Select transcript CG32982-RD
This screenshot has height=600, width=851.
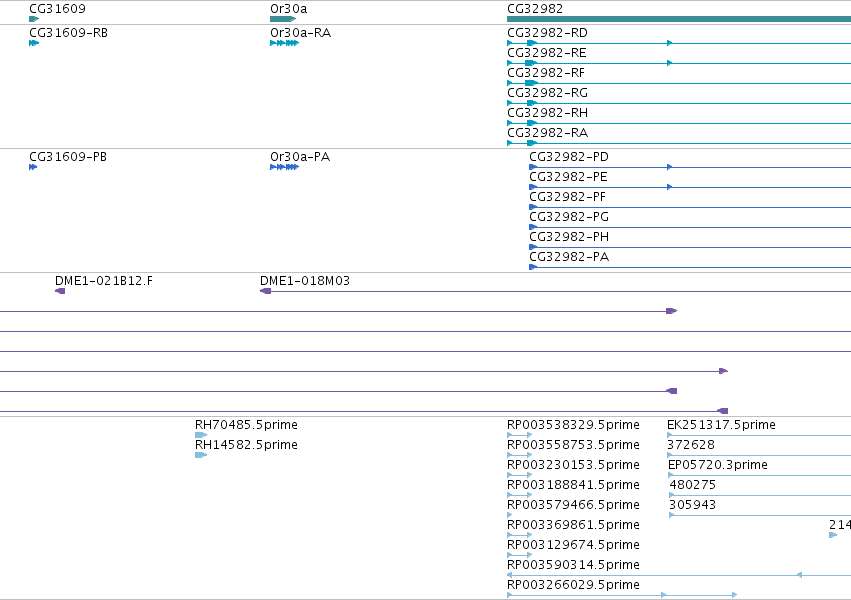547,33
